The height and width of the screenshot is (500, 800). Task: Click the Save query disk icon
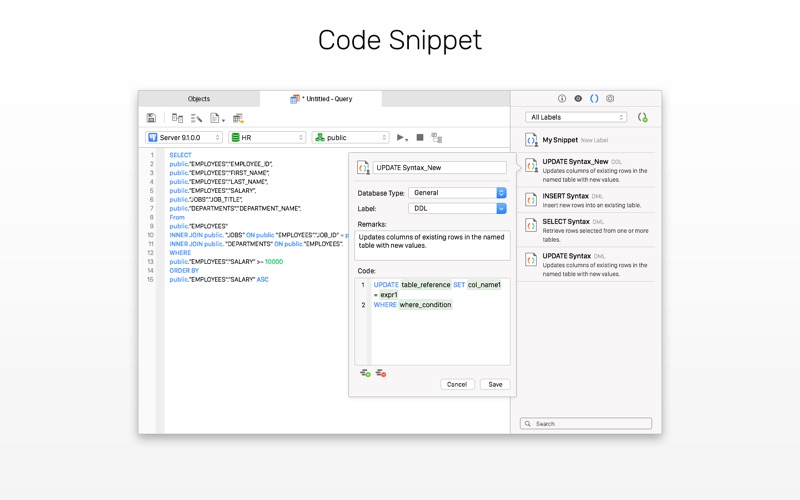click(151, 118)
